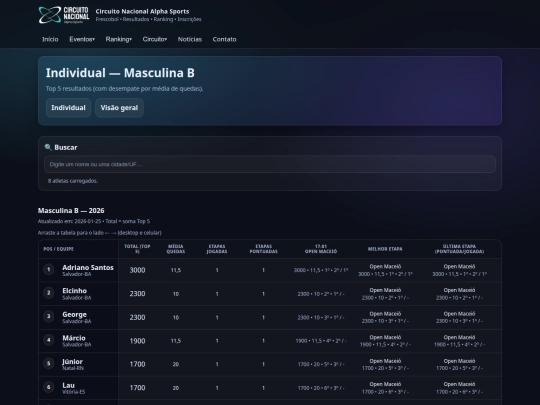Image resolution: width=540 pixels, height=405 pixels.
Task: Expand the Circuito dropdown menu
Action: tap(155, 39)
